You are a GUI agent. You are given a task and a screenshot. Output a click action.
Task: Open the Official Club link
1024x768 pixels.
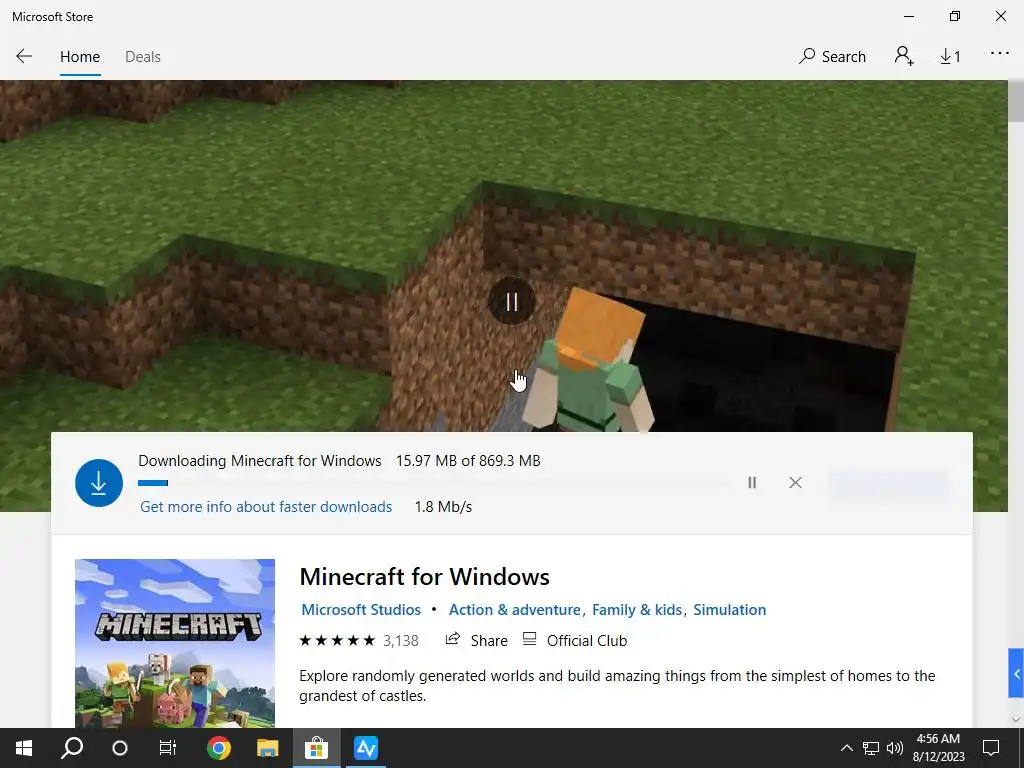(x=575, y=641)
